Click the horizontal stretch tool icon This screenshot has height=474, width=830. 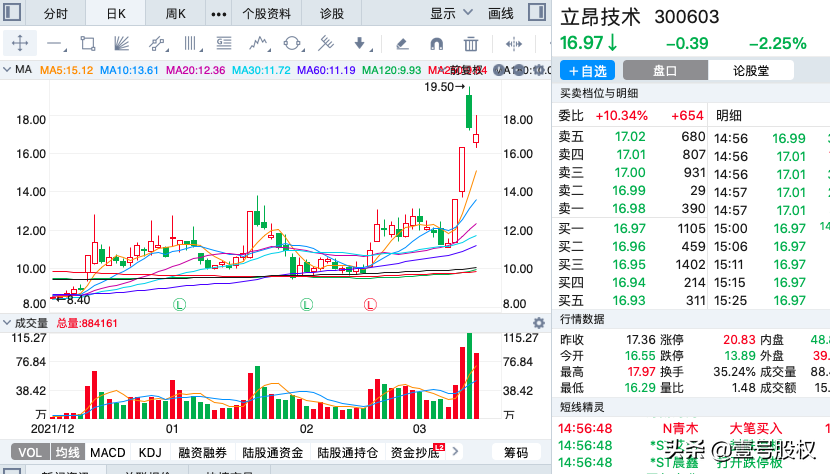point(513,43)
